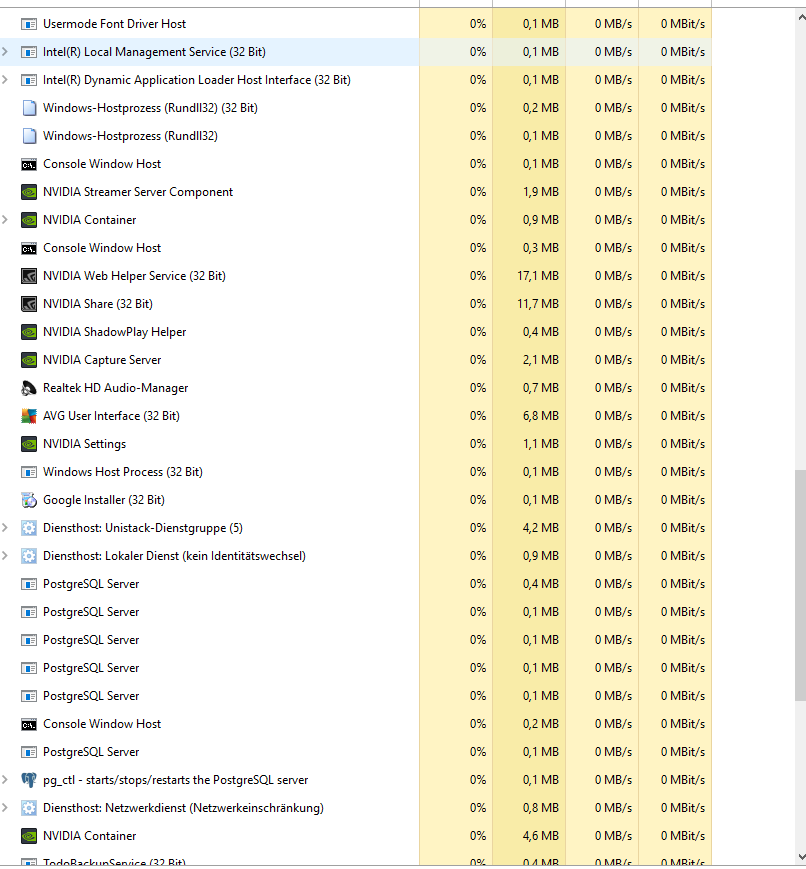The image size is (806, 869).
Task: Select the NVIDIA Settings process name
Action: pos(84,444)
